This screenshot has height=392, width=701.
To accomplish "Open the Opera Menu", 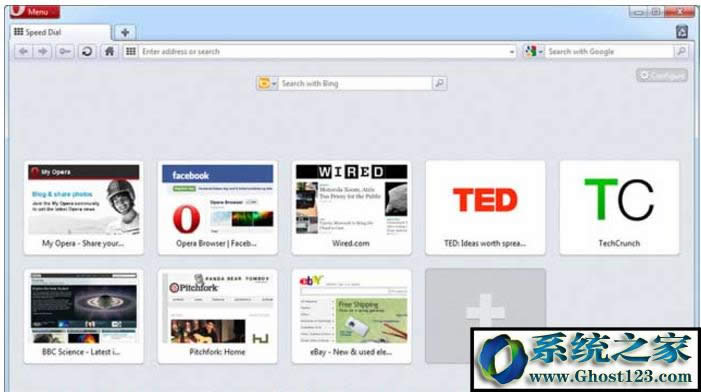I will 35,12.
